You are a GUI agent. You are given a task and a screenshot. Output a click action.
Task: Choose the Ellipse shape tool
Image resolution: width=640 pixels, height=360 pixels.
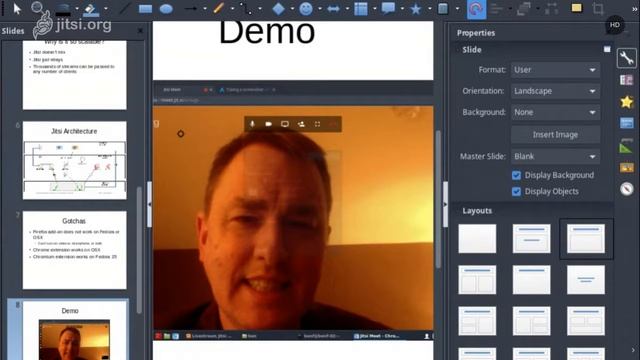click(166, 9)
